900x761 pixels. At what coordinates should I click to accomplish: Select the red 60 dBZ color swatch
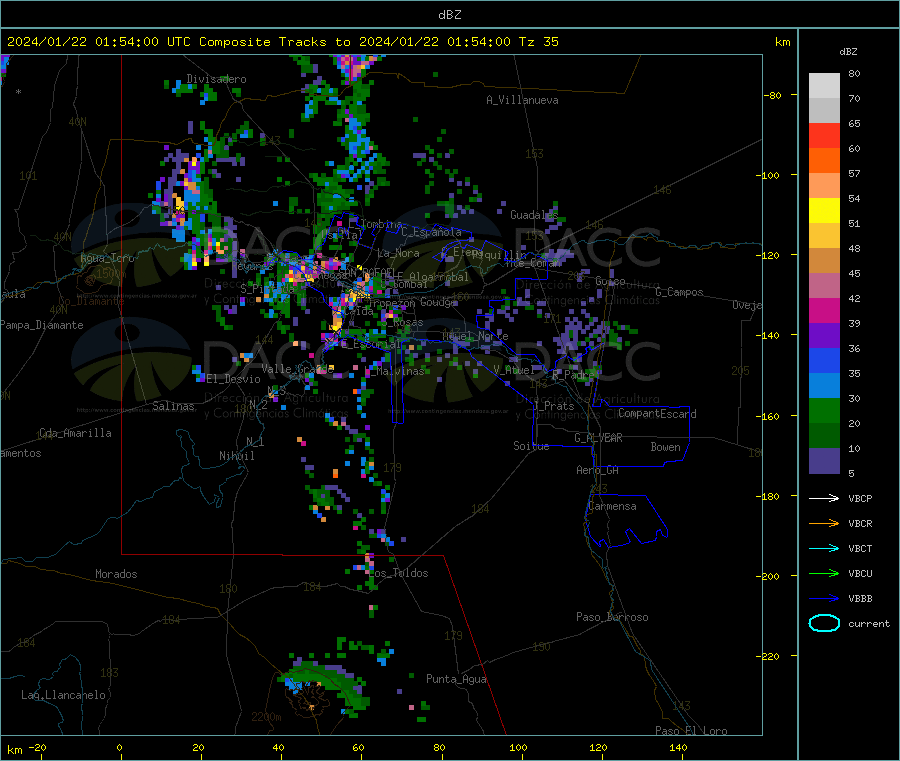coord(824,135)
